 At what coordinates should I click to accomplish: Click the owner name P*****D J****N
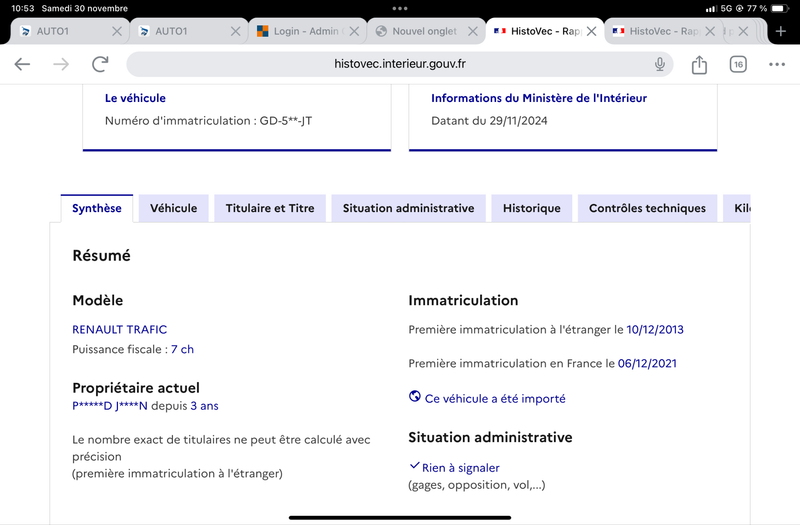point(110,406)
